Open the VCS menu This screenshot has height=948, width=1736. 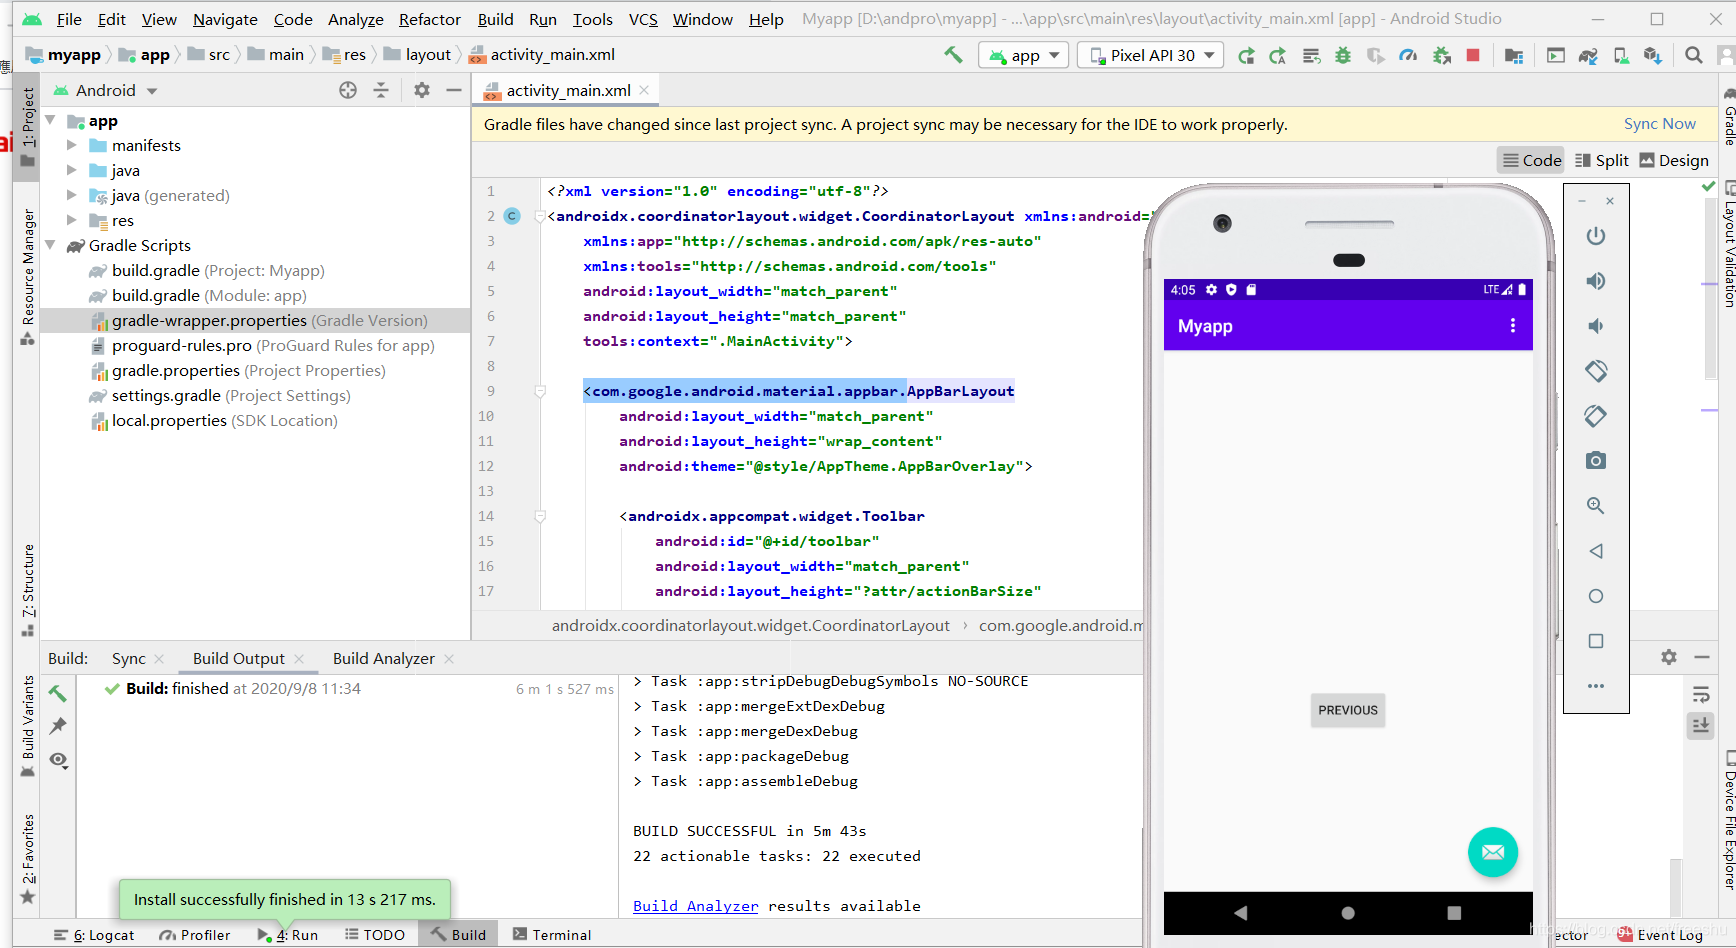tap(643, 19)
